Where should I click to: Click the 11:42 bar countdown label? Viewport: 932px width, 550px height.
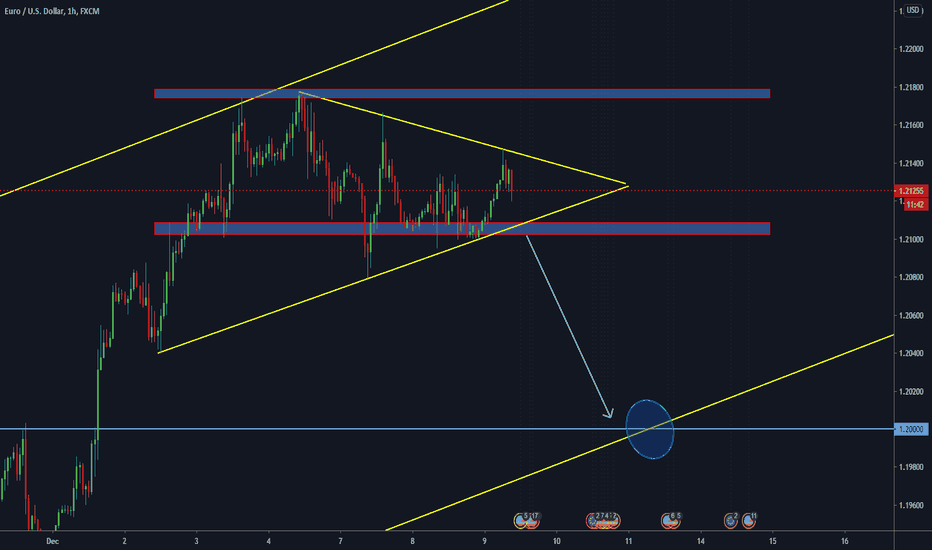pos(915,205)
